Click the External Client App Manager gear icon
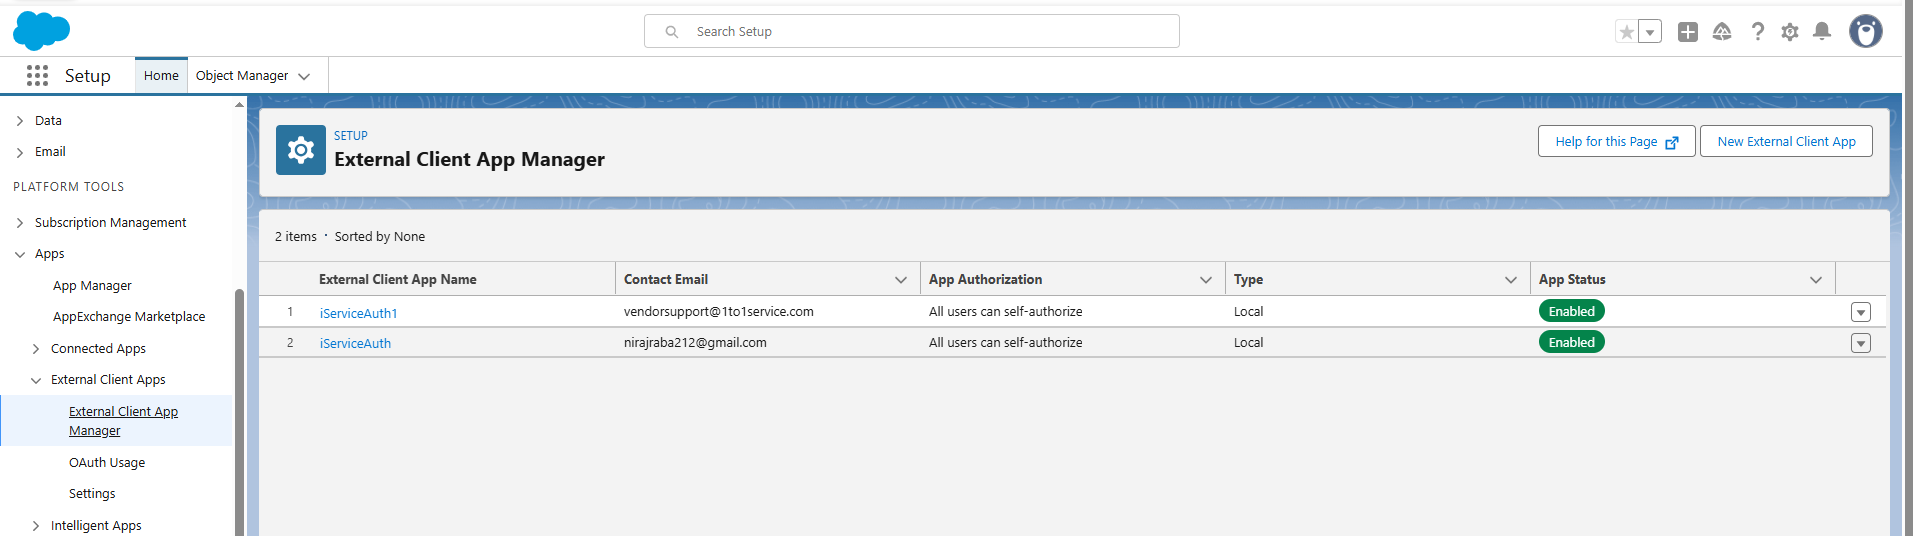 (301, 150)
